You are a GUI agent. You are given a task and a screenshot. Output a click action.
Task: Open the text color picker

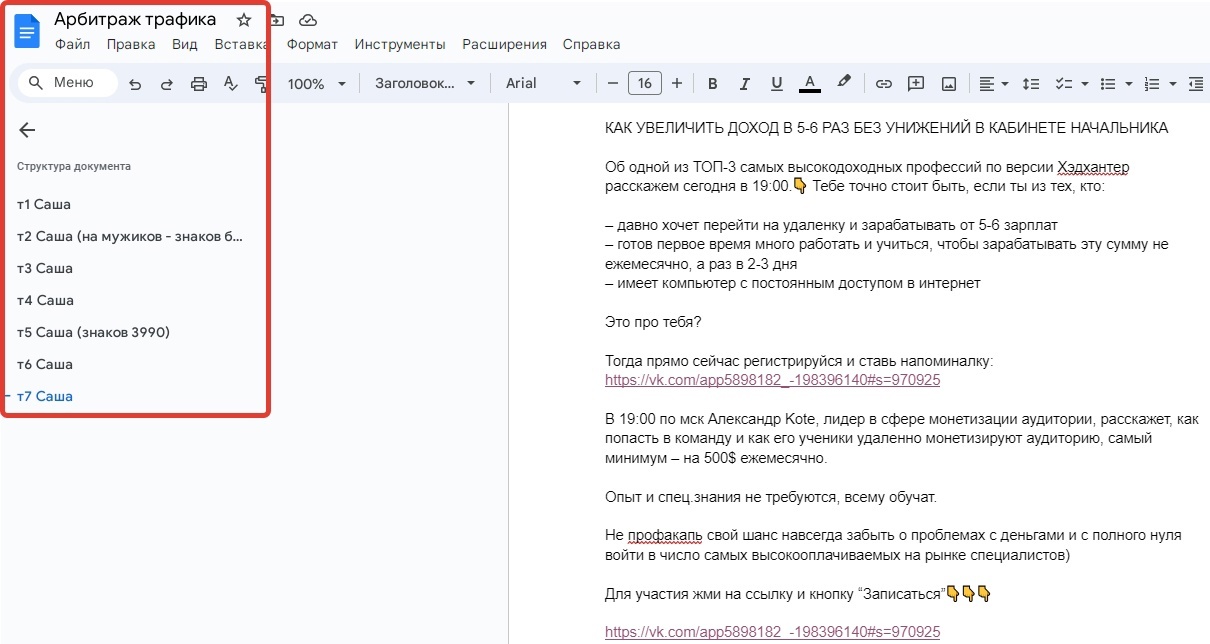[x=810, y=84]
